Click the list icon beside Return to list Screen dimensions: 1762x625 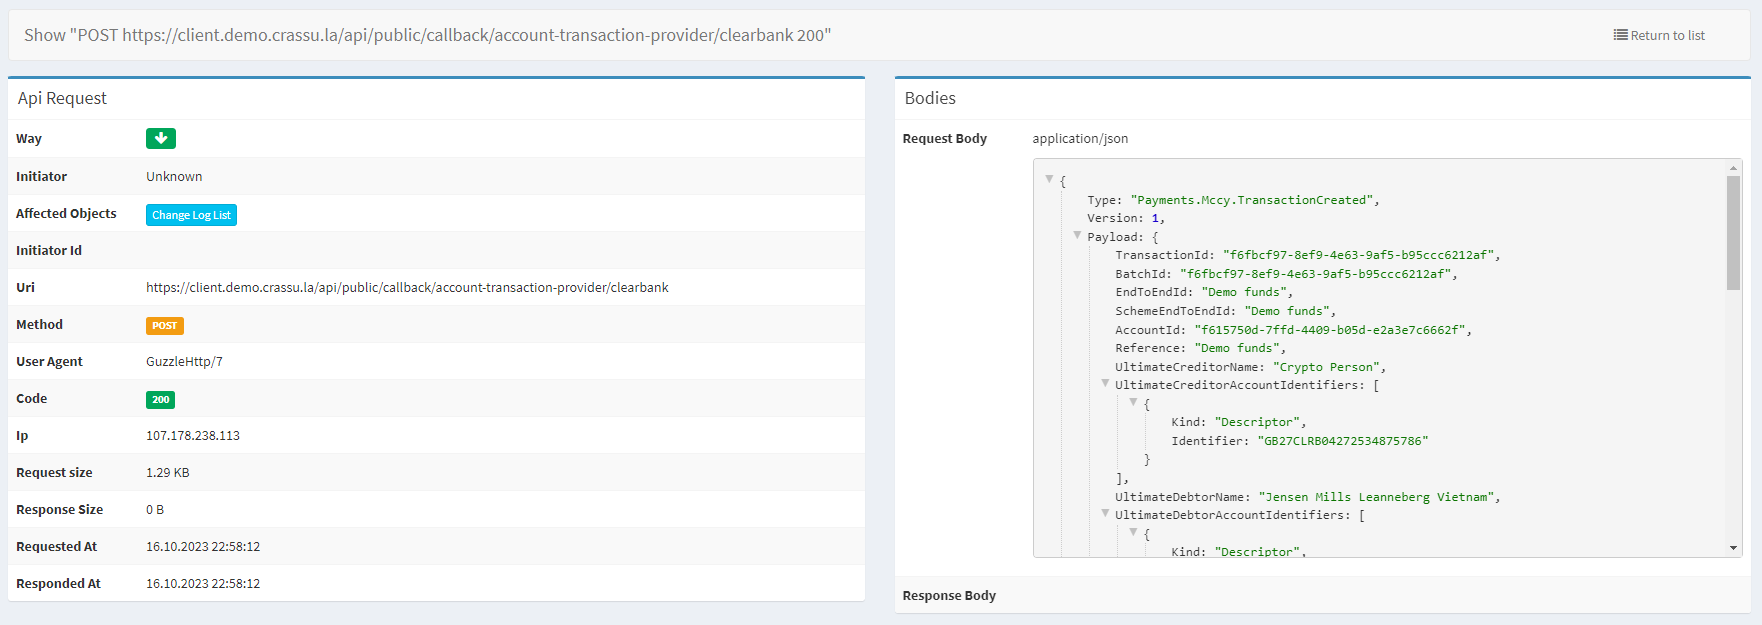click(1620, 35)
